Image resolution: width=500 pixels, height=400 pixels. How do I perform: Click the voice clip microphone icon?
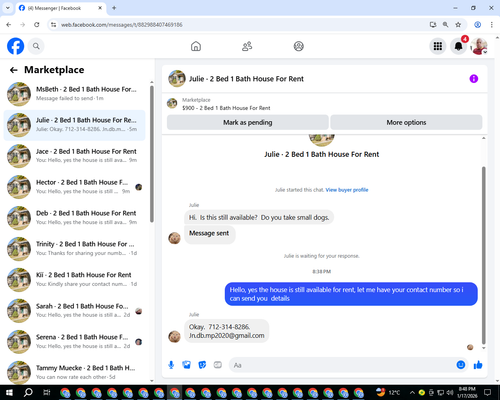point(171,365)
